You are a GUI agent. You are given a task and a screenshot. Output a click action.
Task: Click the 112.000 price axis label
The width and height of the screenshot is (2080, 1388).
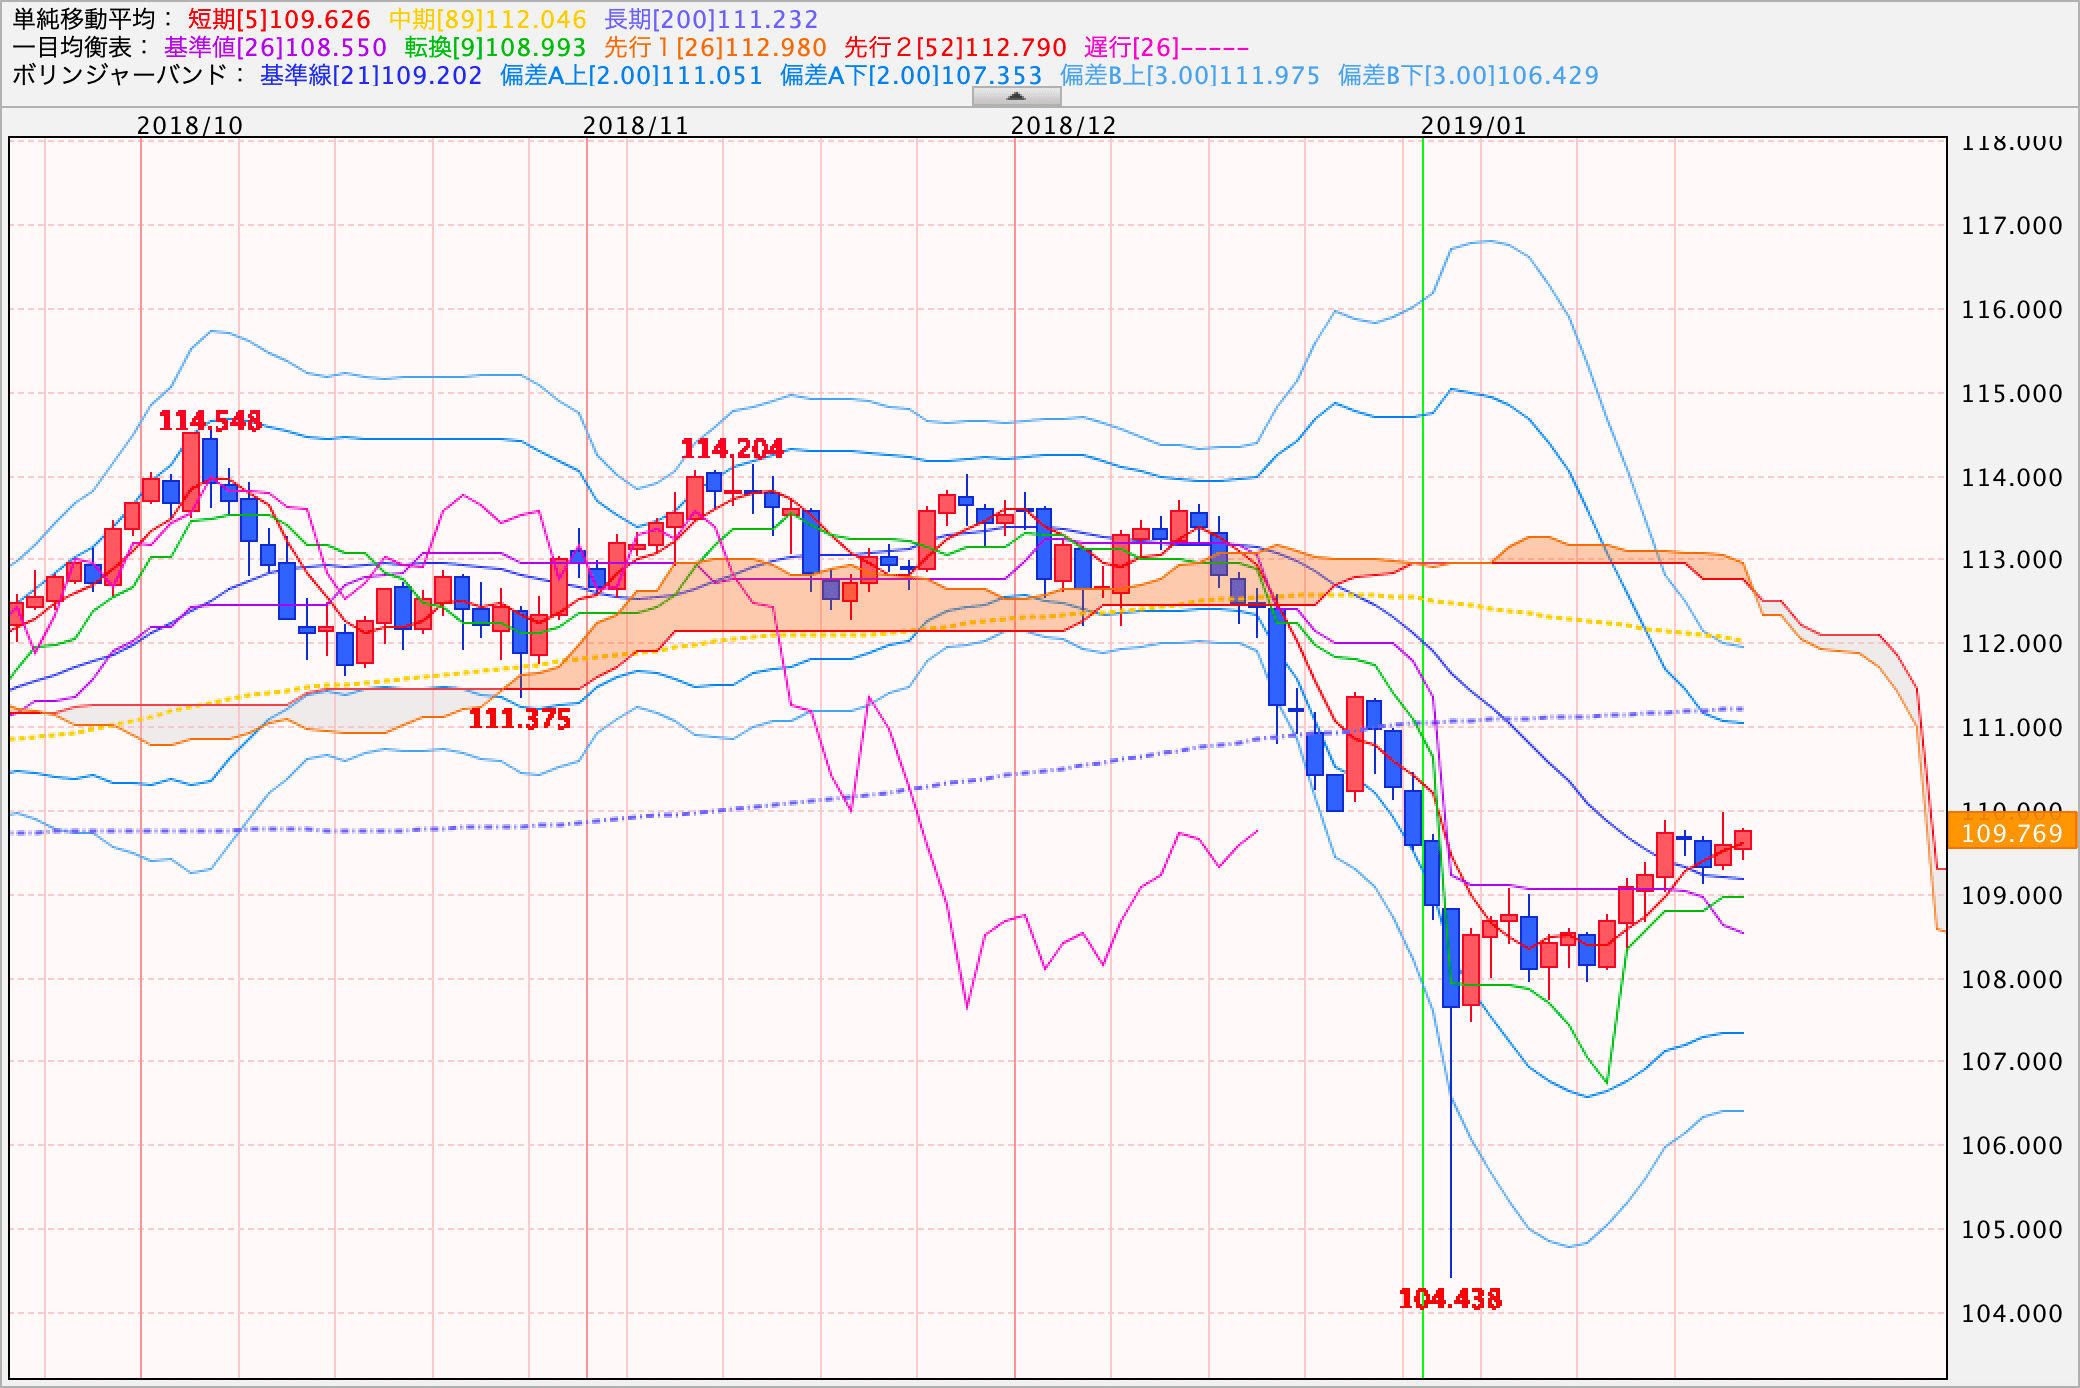click(x=2012, y=644)
